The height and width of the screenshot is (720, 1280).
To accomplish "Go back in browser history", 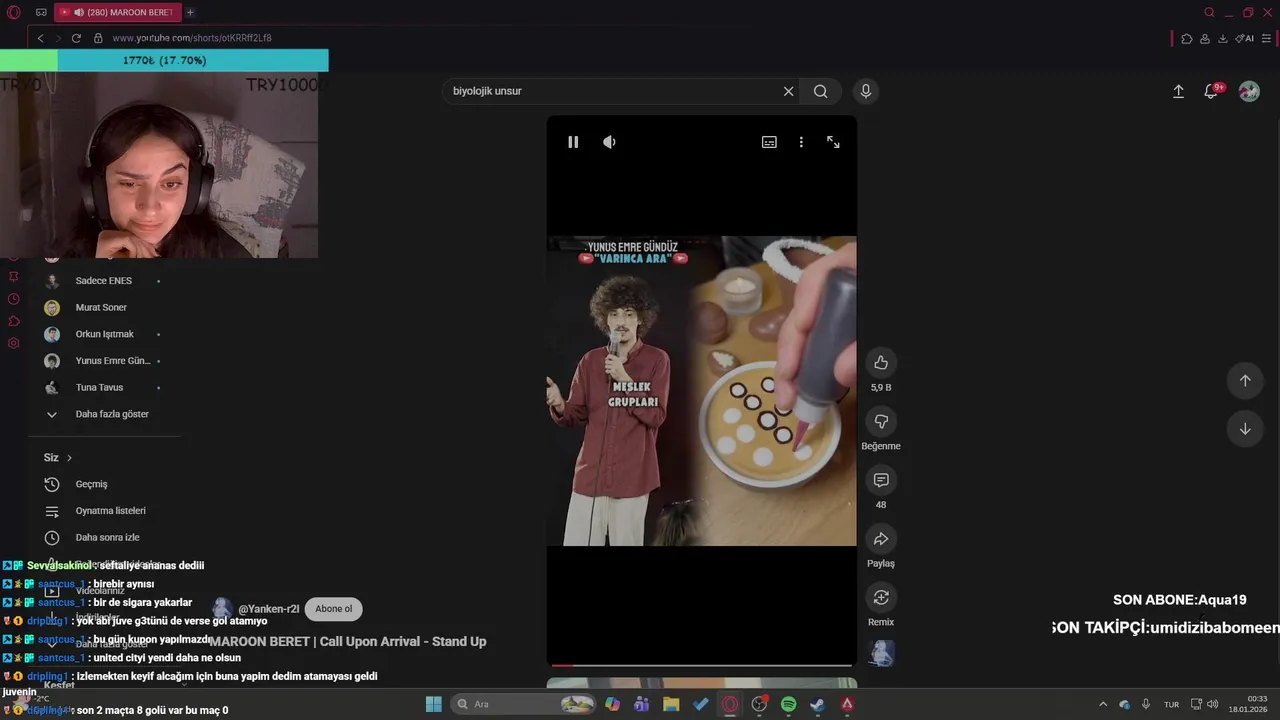I will click(40, 38).
